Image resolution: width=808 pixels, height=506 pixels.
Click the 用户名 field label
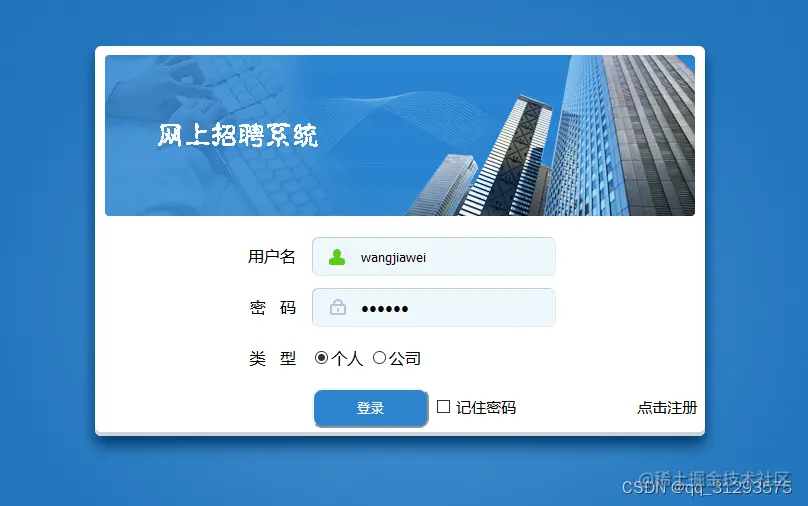272,257
